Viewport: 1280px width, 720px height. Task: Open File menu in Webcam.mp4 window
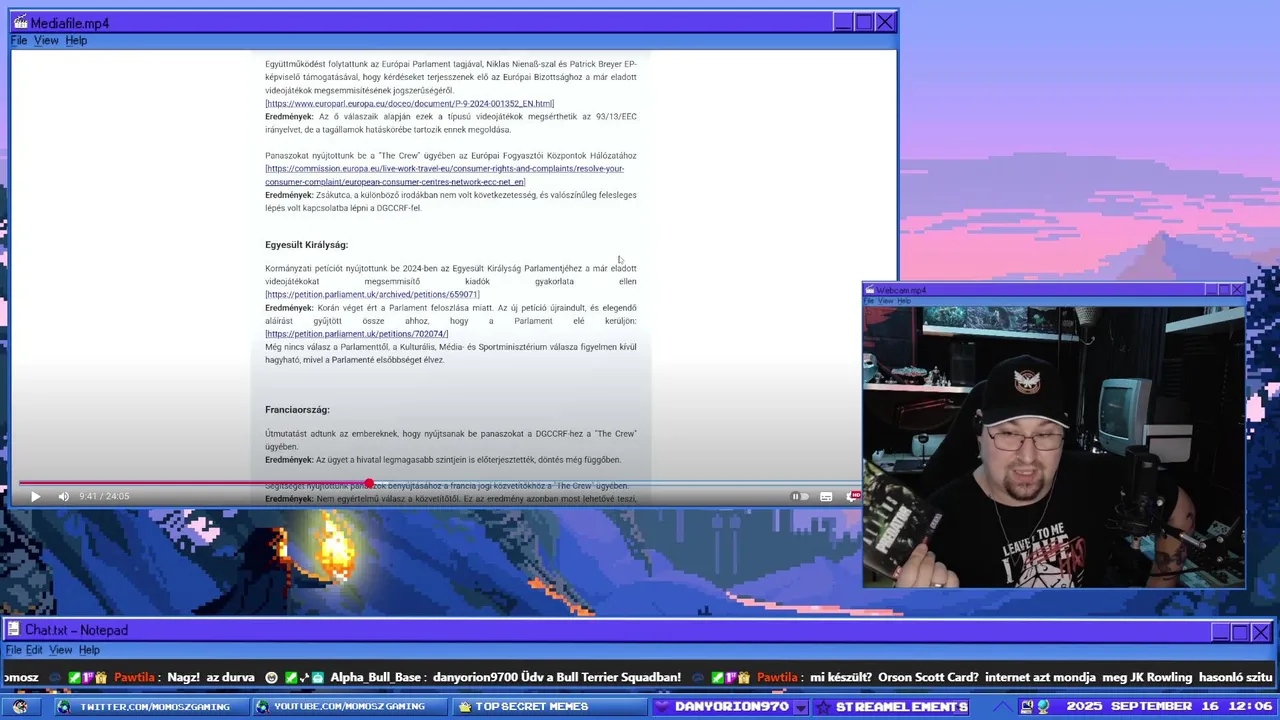pyautogui.click(x=869, y=301)
